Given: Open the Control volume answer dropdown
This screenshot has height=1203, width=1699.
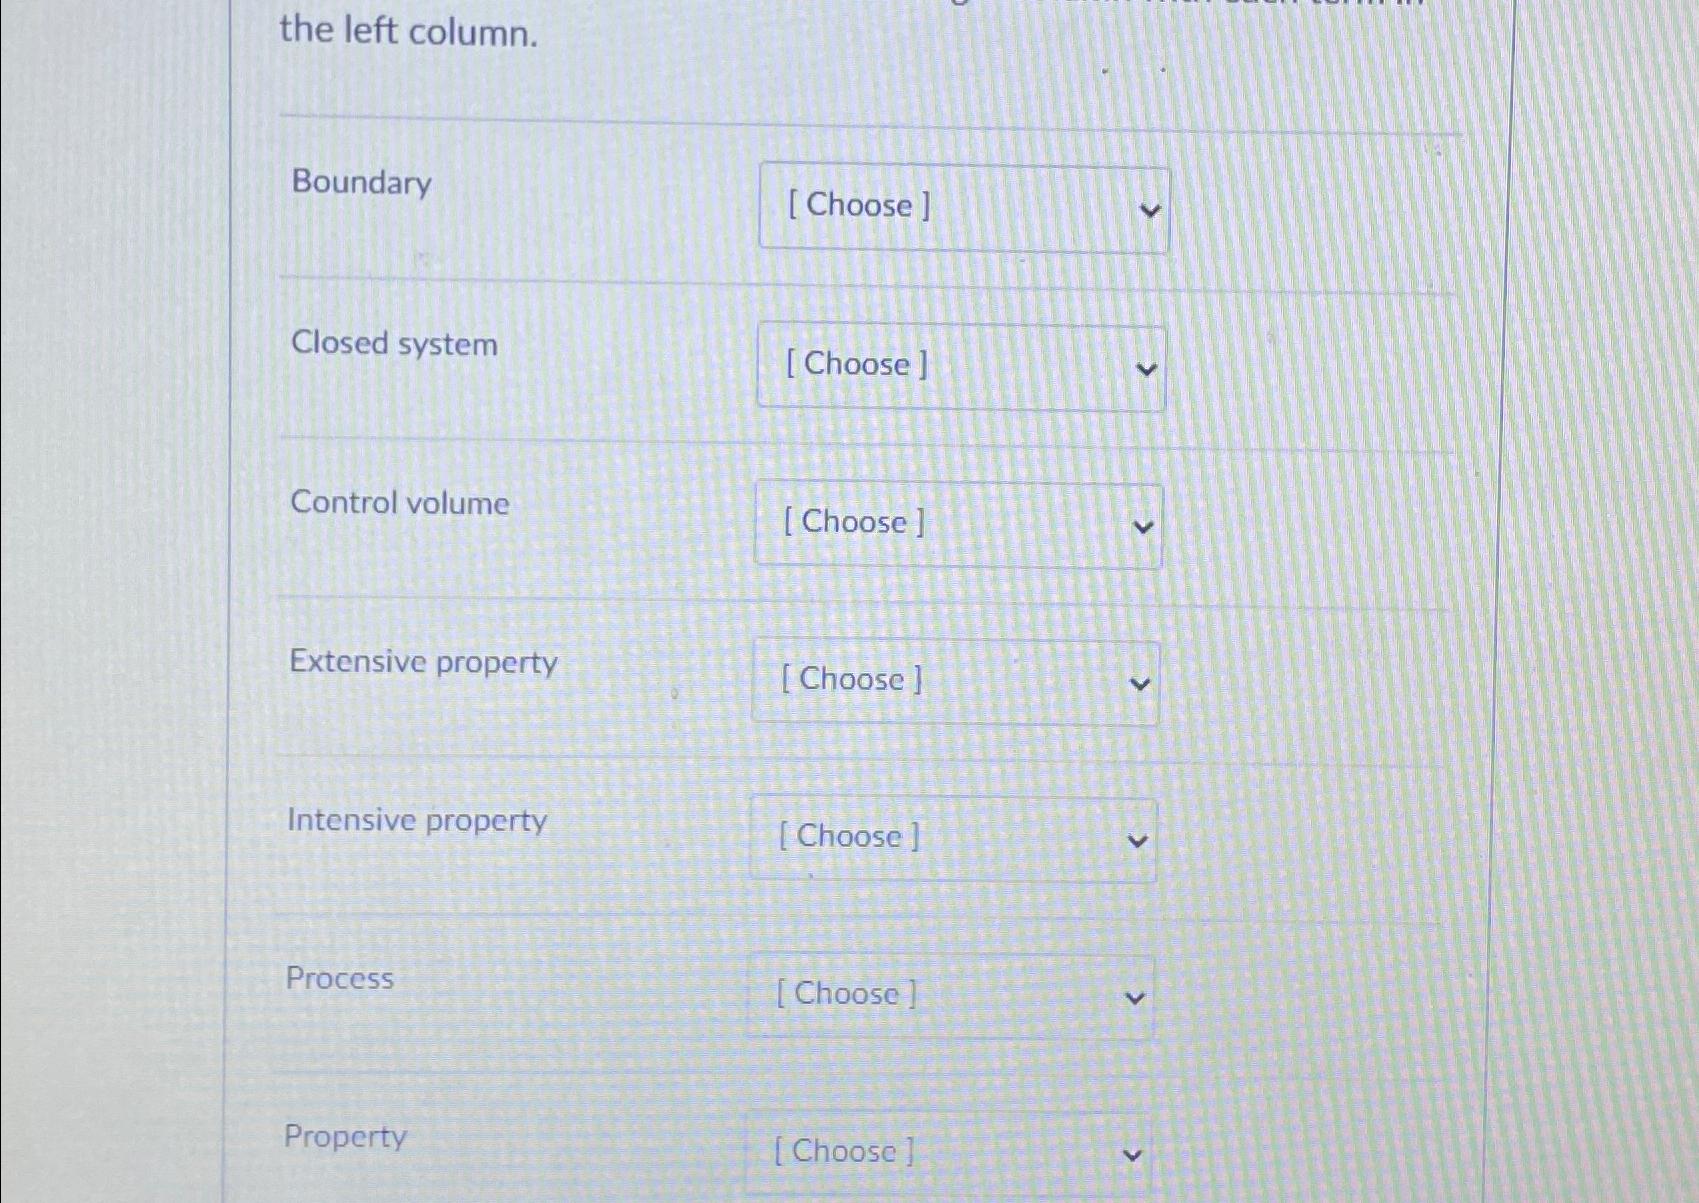Looking at the screenshot, I should [957, 523].
